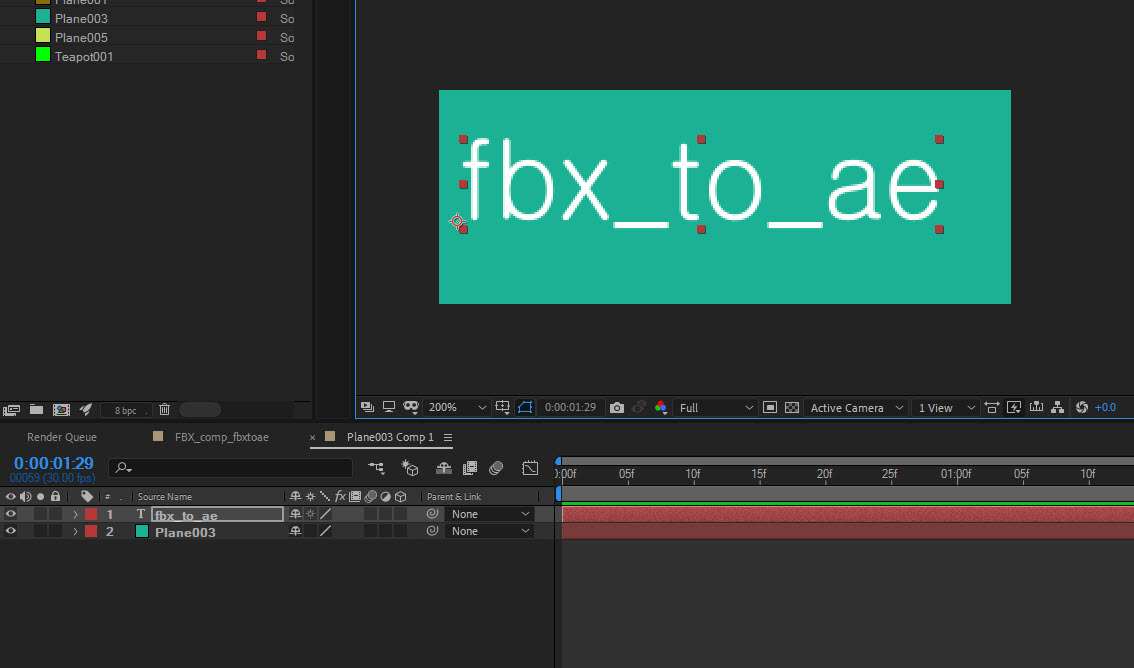
Task: Click the +0.0 exposure value
Action: tap(1105, 408)
